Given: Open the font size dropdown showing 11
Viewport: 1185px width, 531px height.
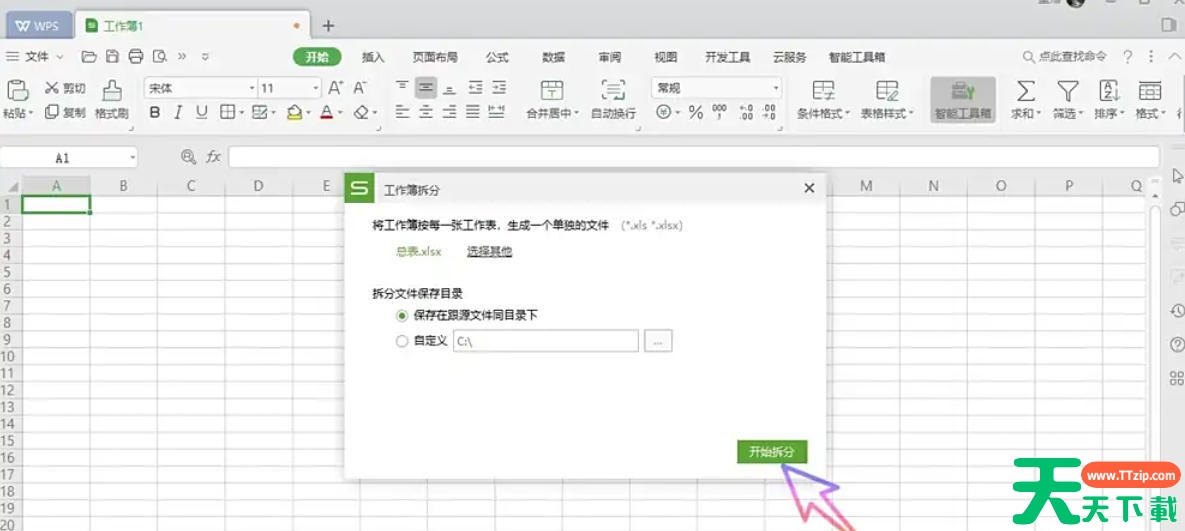Looking at the screenshot, I should pyautogui.click(x=316, y=88).
